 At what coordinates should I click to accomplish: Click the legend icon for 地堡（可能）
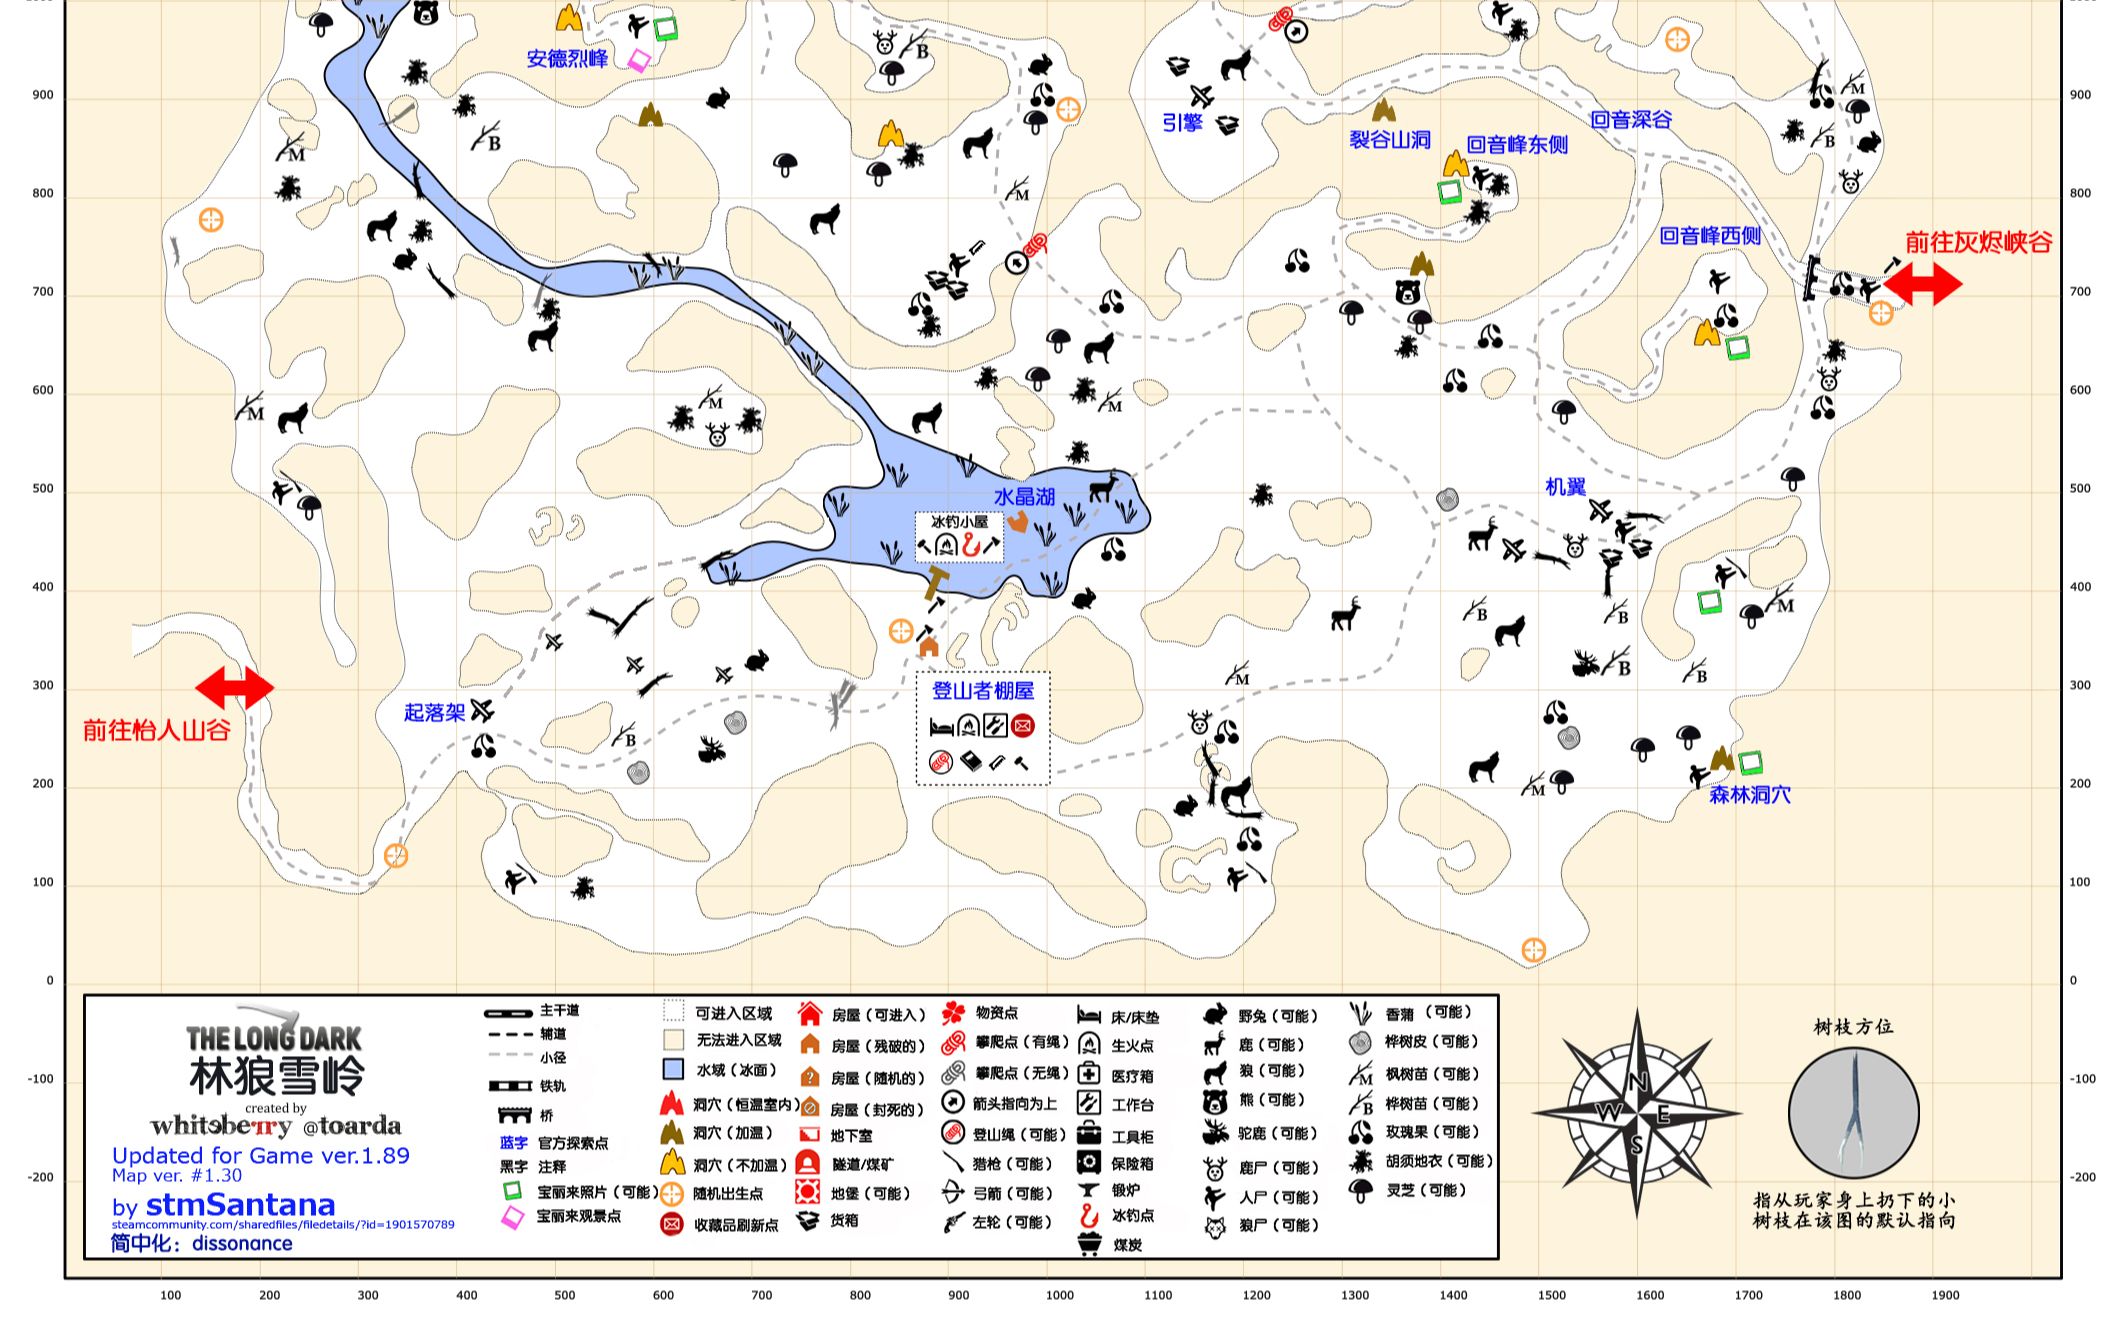pyautogui.click(x=809, y=1192)
